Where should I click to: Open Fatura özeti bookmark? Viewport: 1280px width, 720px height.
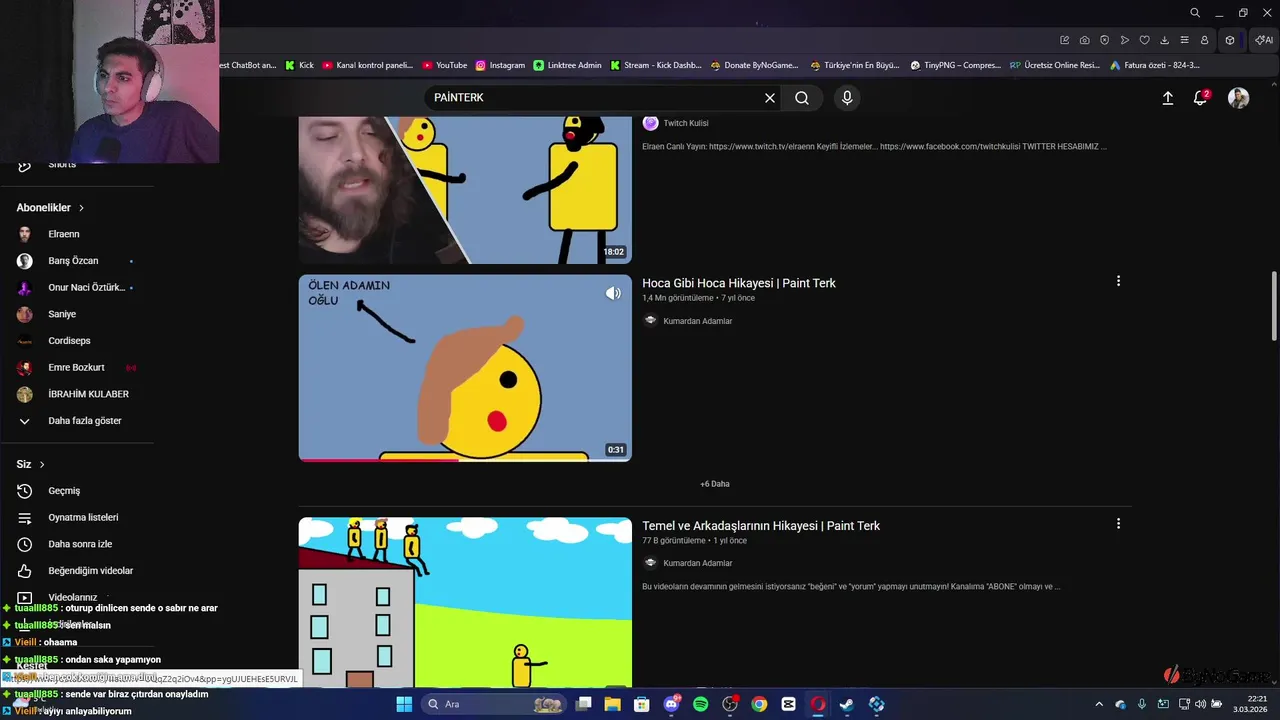coord(1154,65)
